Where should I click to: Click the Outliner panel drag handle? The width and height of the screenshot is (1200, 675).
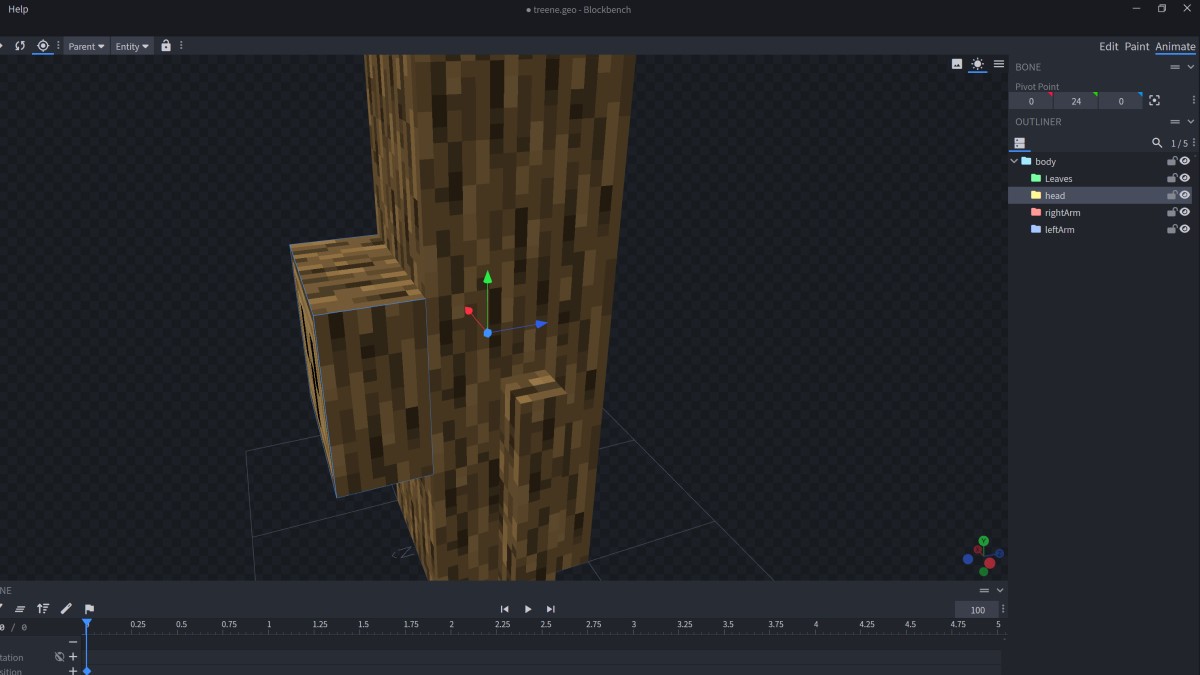tap(1175, 122)
